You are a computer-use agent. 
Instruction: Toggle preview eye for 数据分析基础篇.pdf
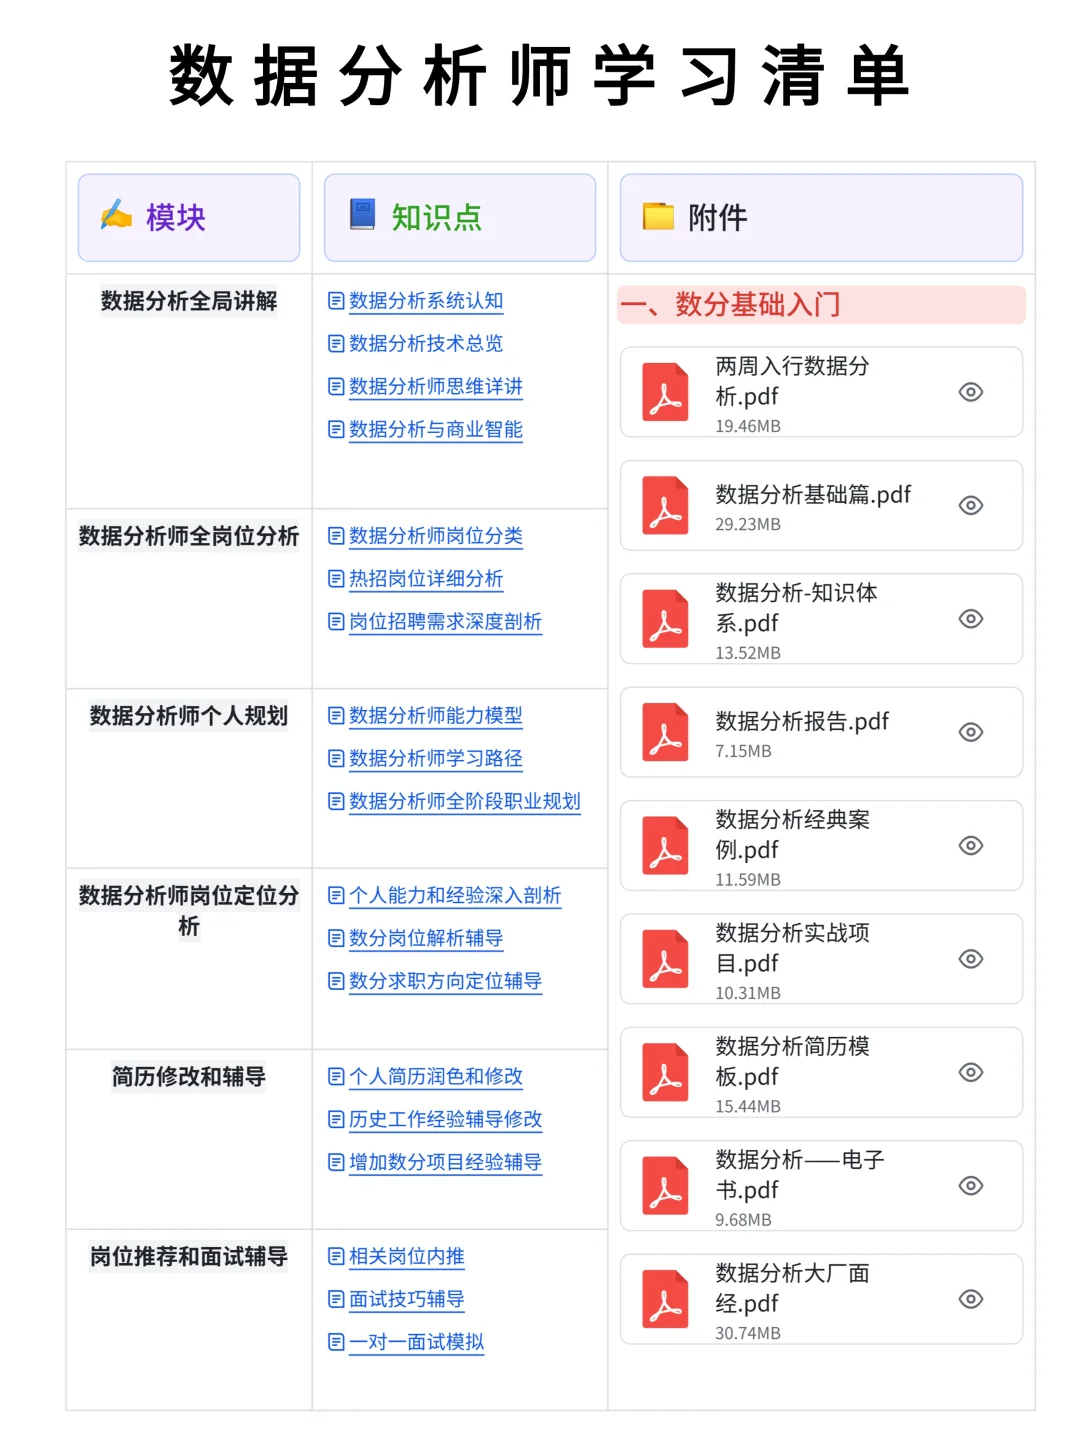tap(971, 506)
